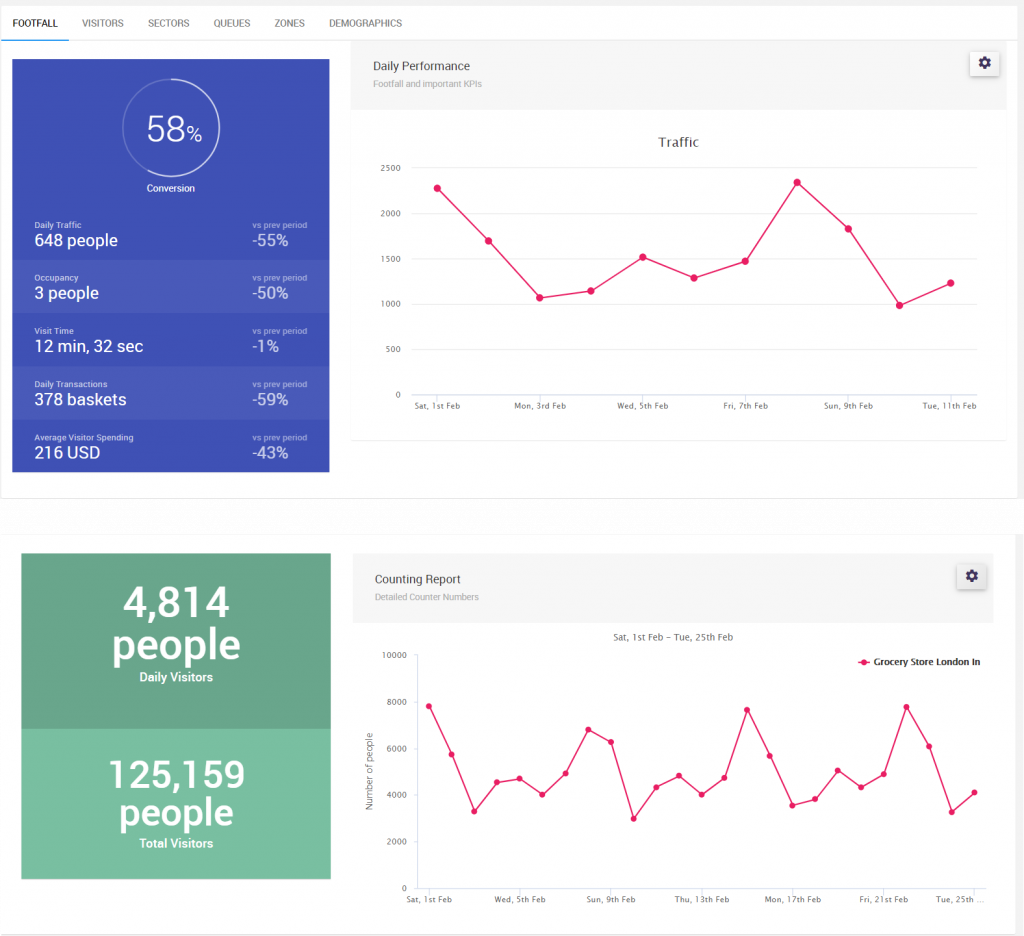Open the Sectors tab
The width and height of the screenshot is (1024, 936).
168,24
